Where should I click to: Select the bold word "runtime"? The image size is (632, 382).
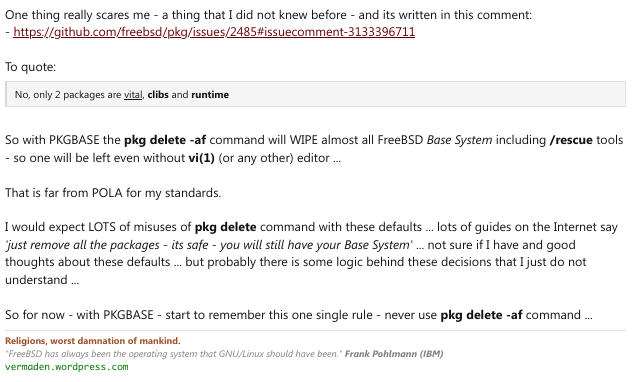(210, 95)
